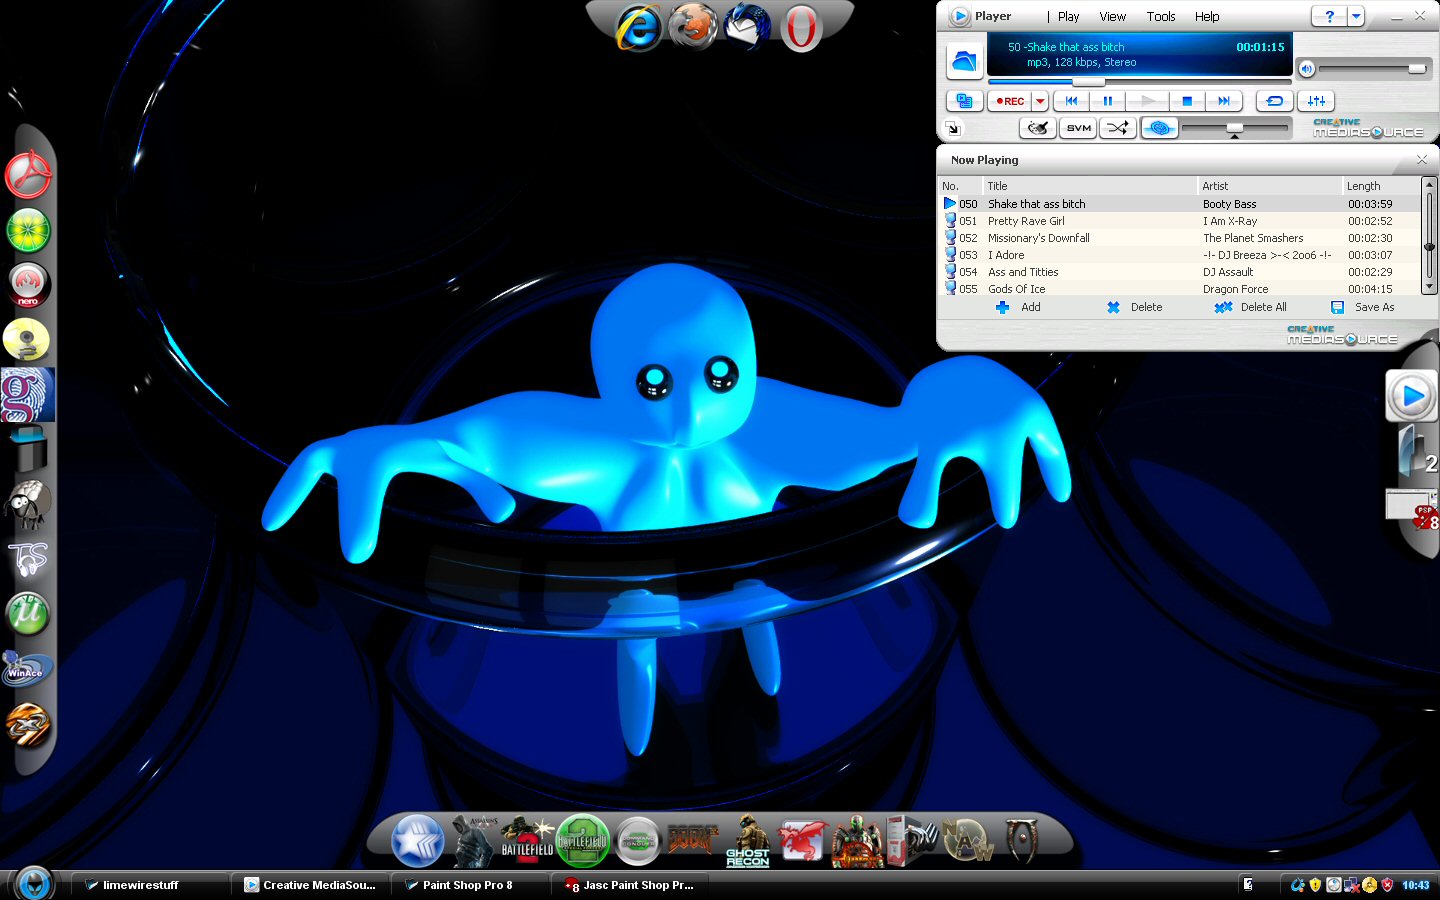1440x900 pixels.
Task: Open uTorrent from the left dock
Action: tap(28, 613)
